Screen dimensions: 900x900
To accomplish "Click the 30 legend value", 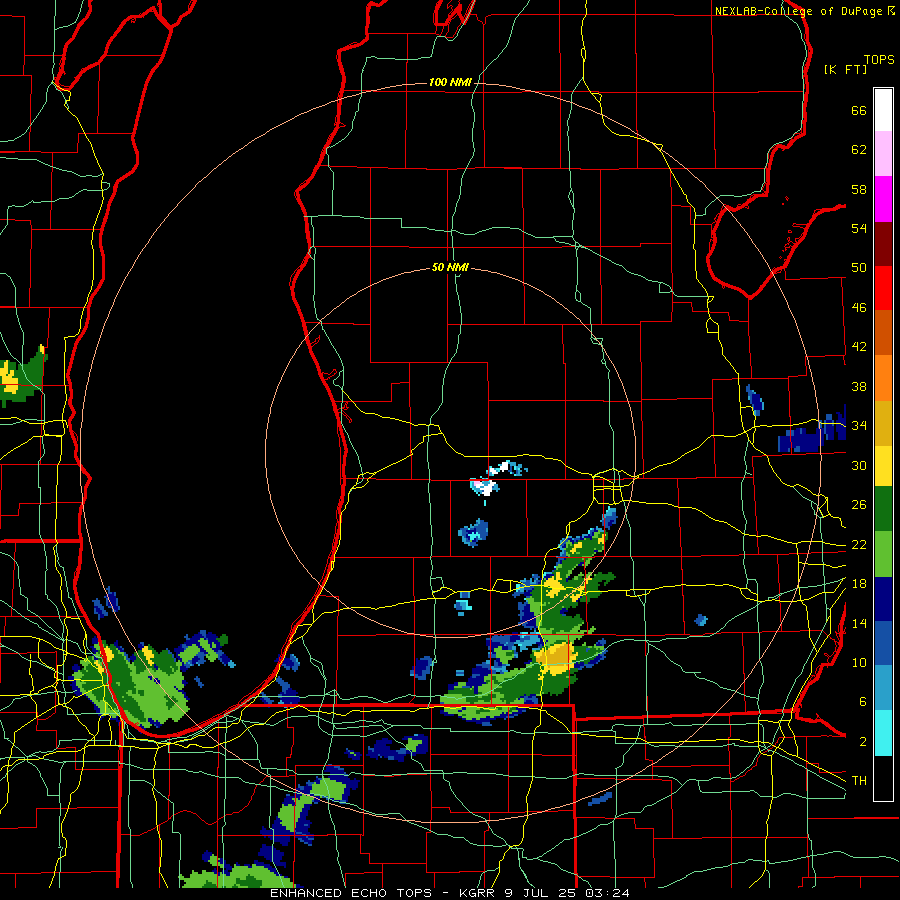I will pyautogui.click(x=859, y=465).
